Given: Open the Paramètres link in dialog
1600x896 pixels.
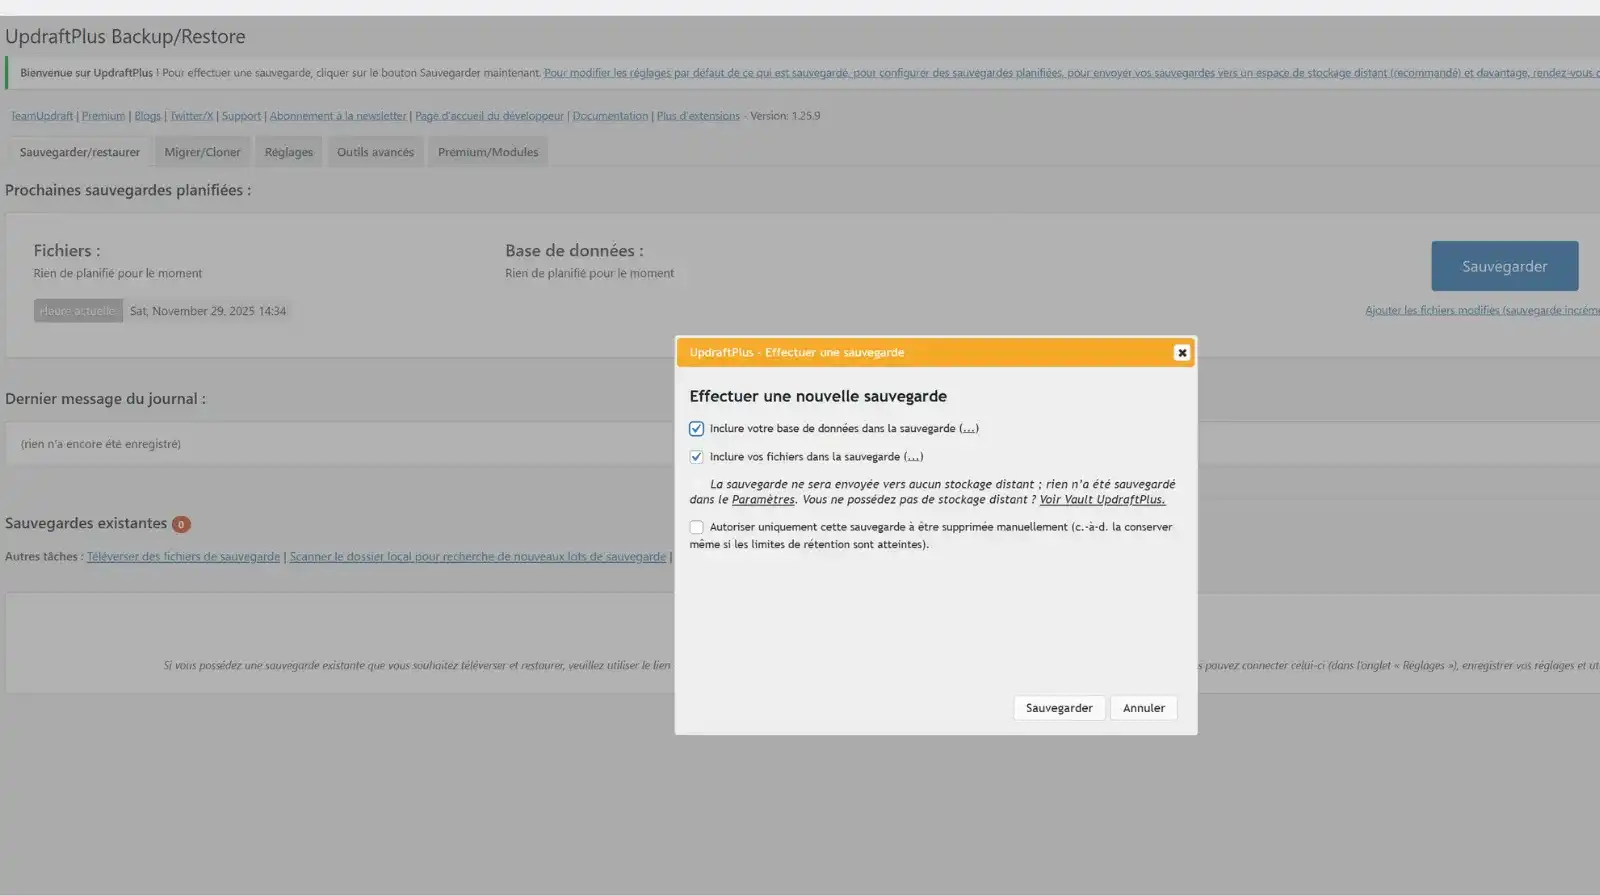Looking at the screenshot, I should point(762,500).
